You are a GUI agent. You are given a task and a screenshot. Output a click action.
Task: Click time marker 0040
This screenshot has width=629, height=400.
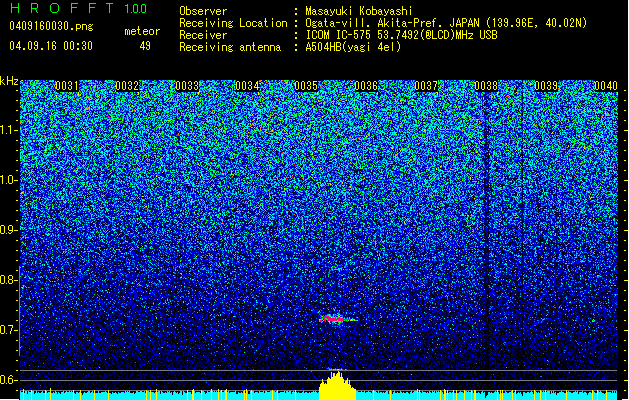[606, 86]
